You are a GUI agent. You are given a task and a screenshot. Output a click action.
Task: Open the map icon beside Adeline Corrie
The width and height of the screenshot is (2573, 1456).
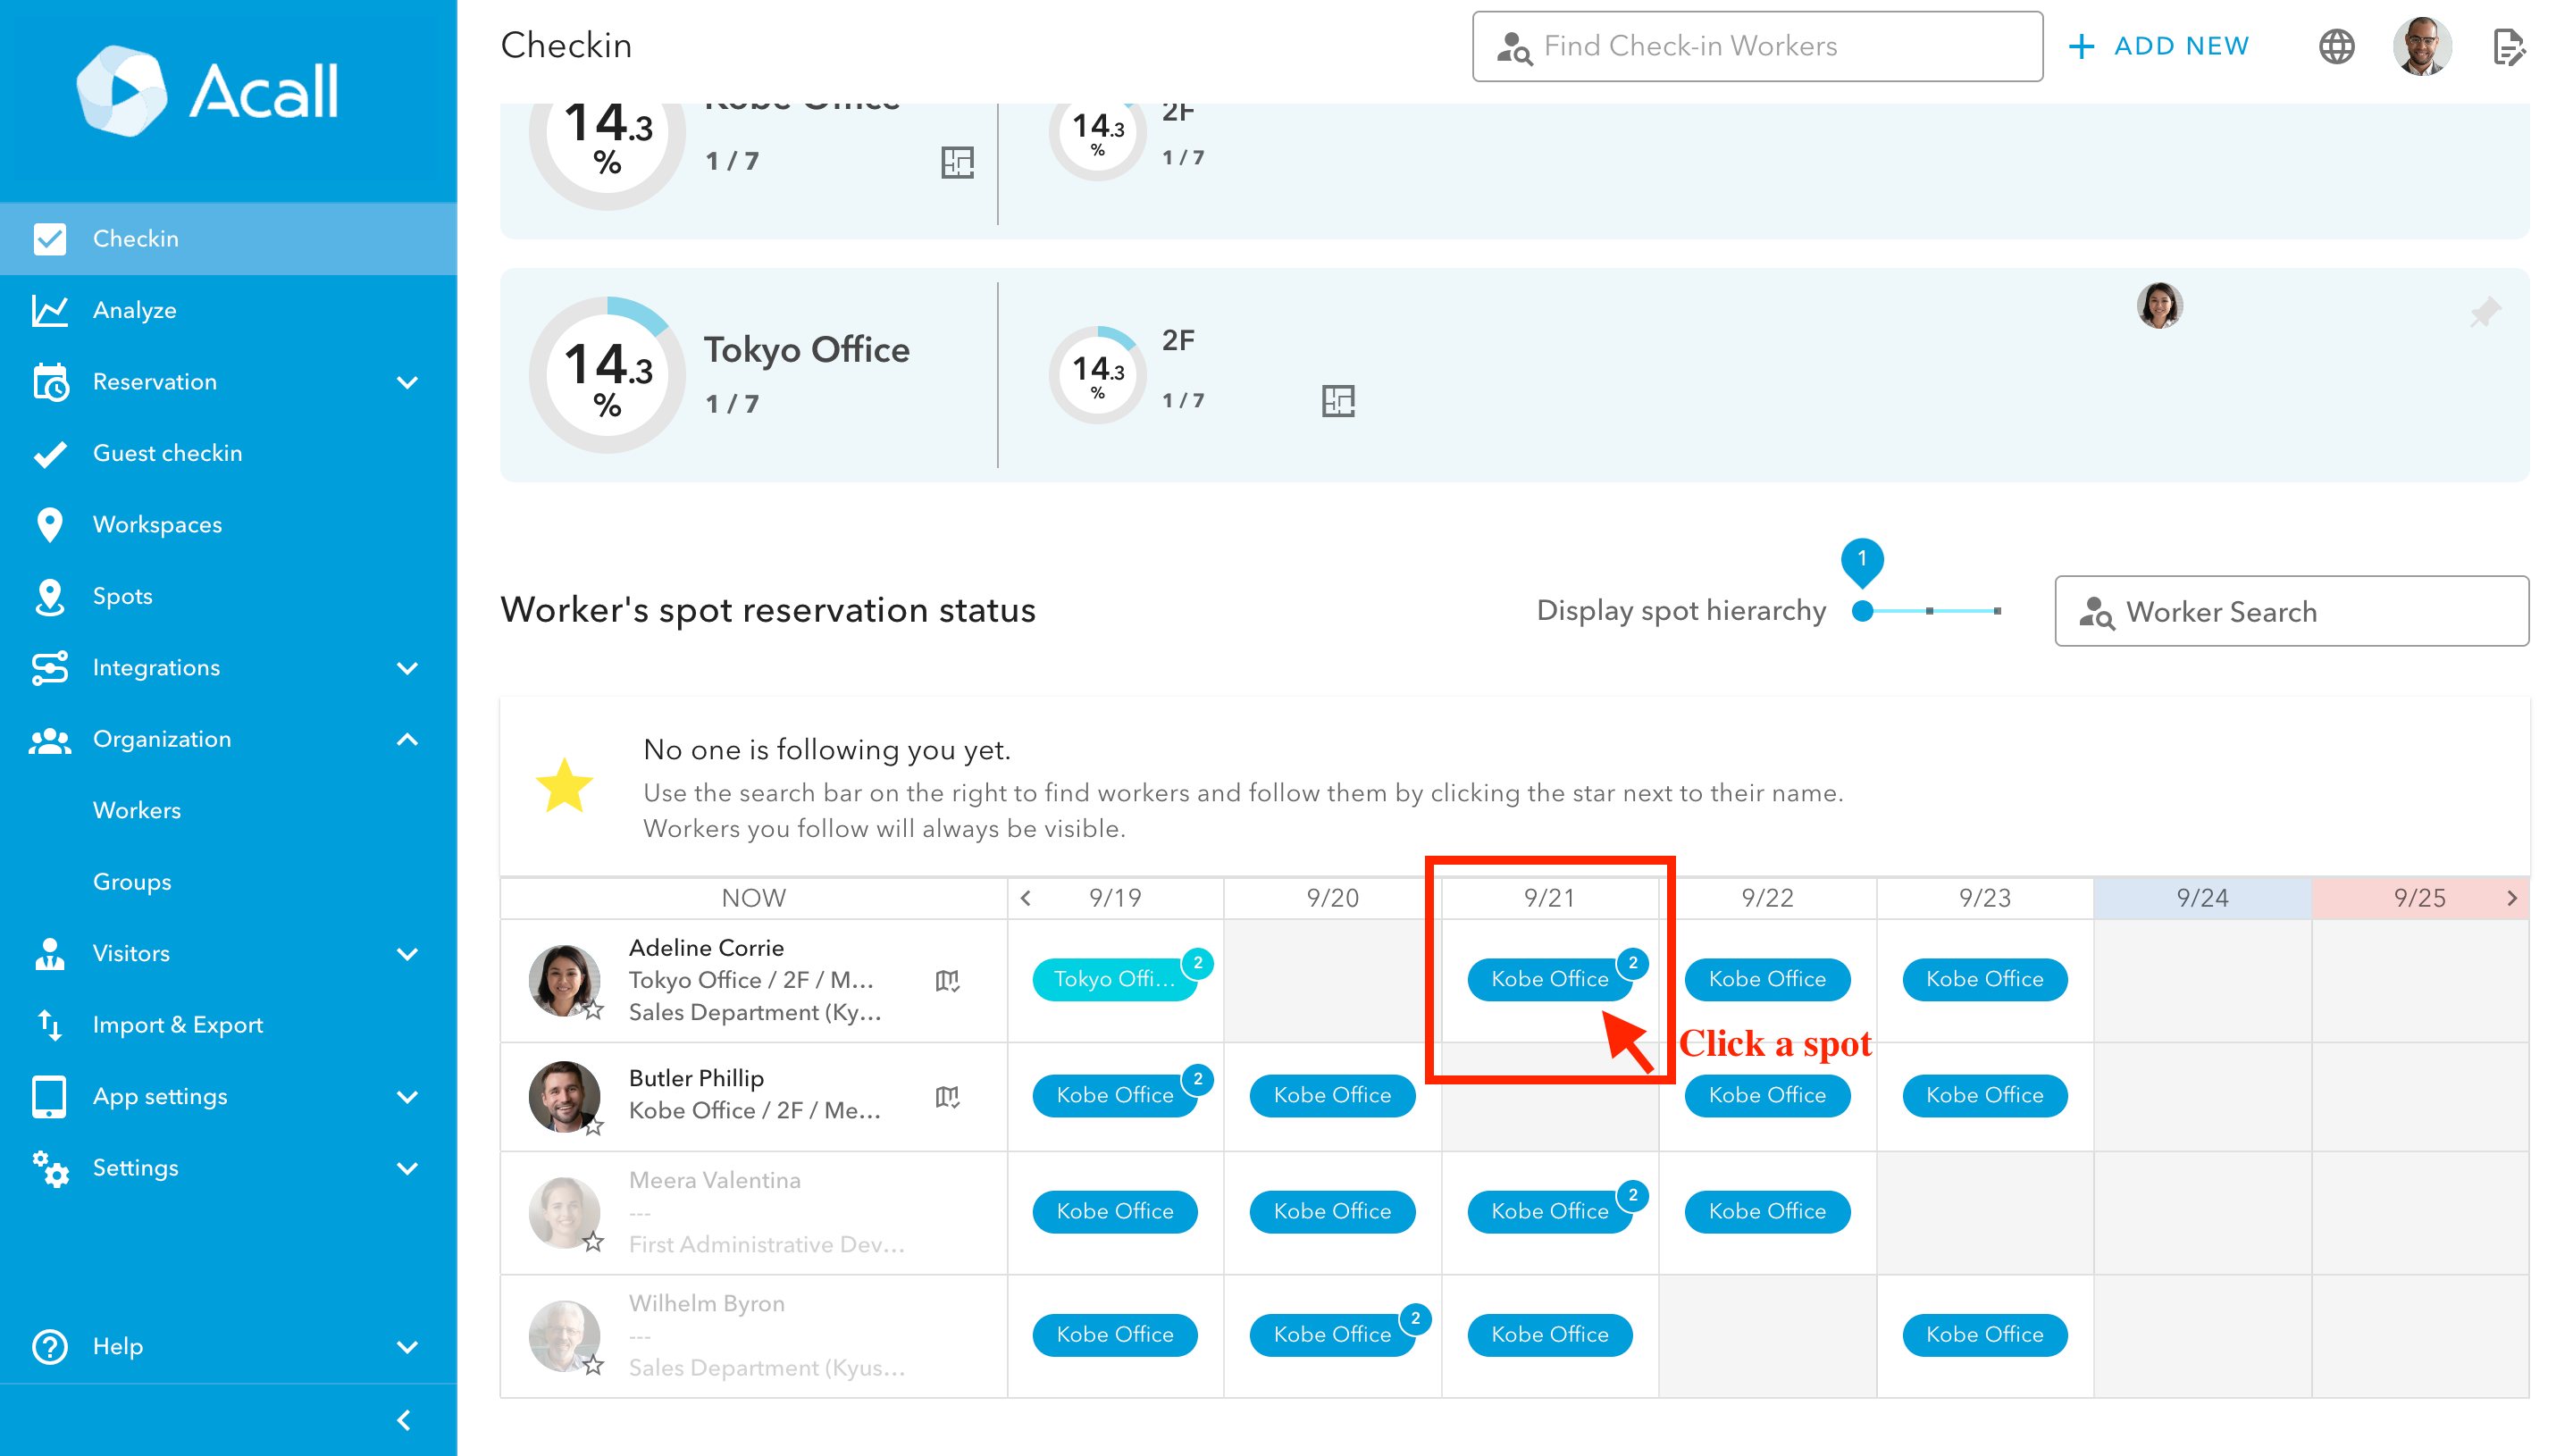coord(947,980)
